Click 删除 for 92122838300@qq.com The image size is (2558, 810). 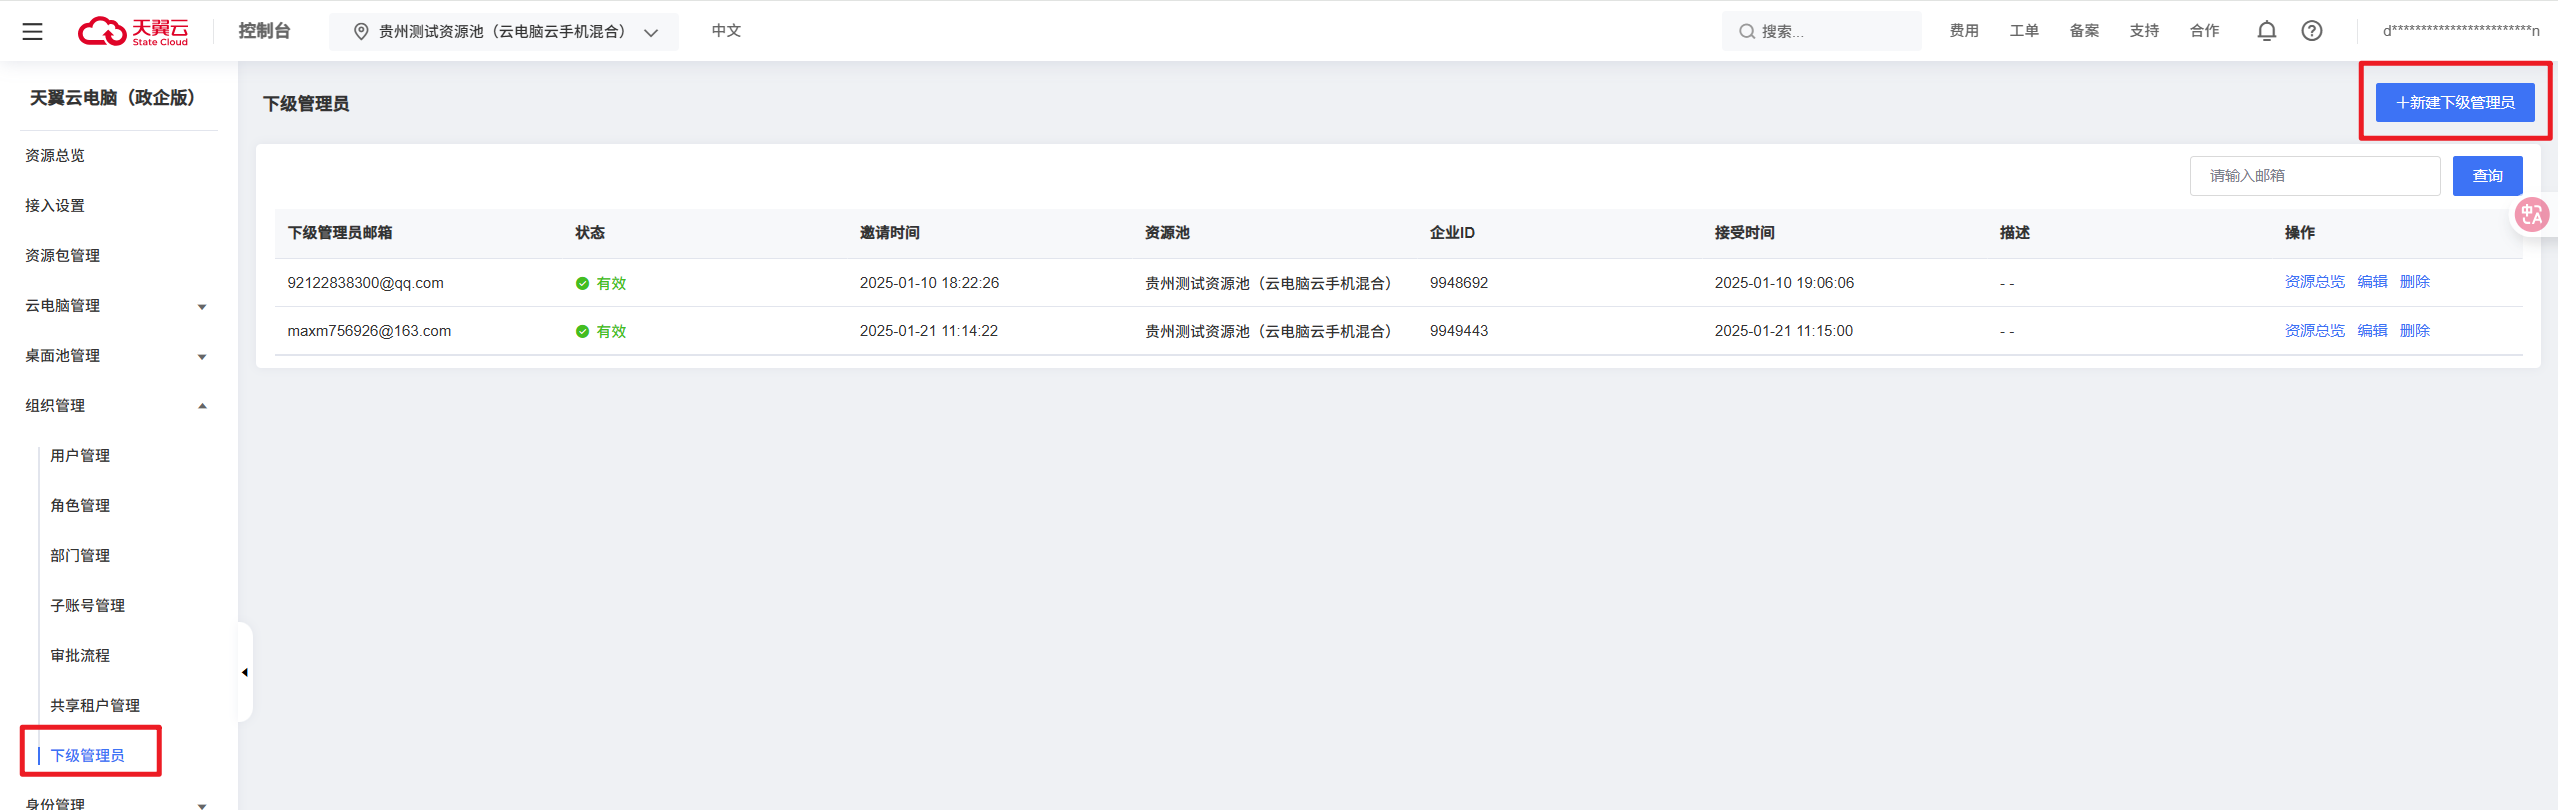coord(2414,282)
